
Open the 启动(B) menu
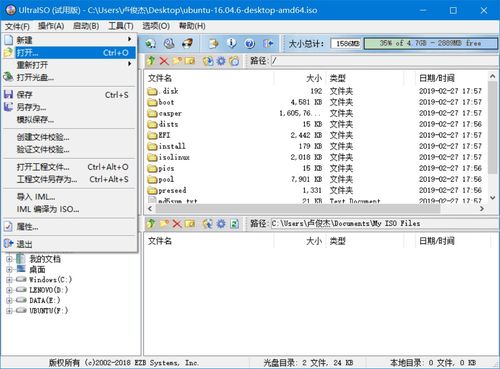click(x=86, y=26)
